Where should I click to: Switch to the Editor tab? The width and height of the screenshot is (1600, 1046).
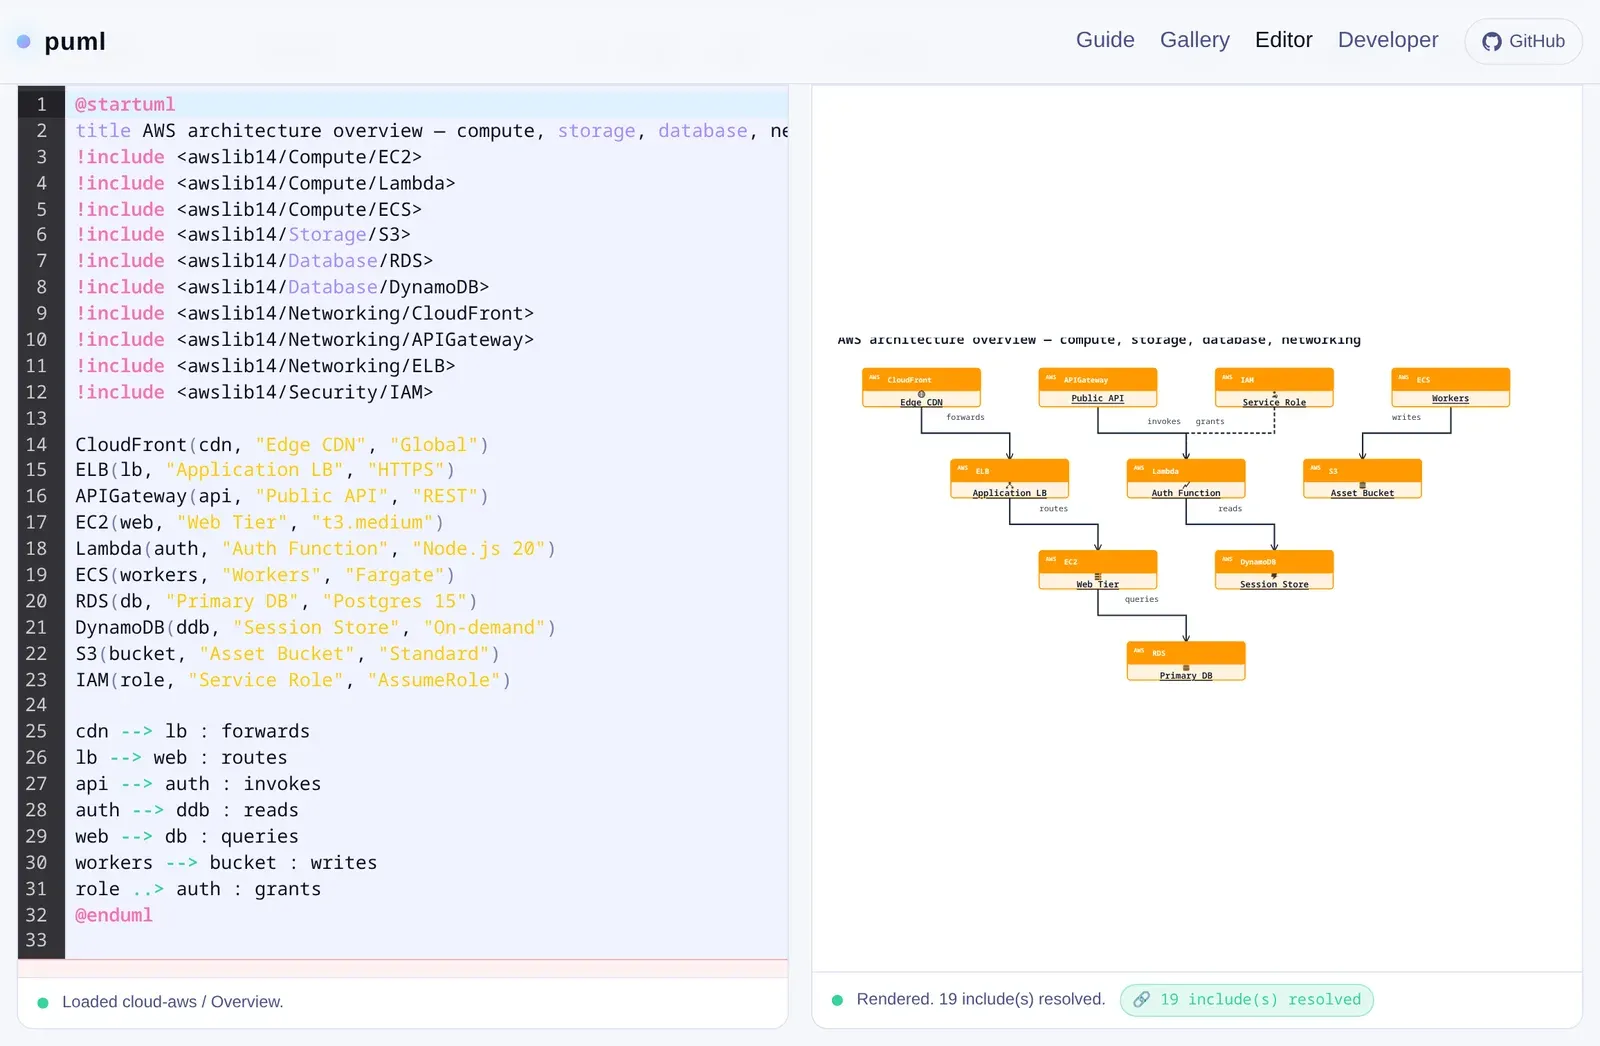tap(1283, 40)
